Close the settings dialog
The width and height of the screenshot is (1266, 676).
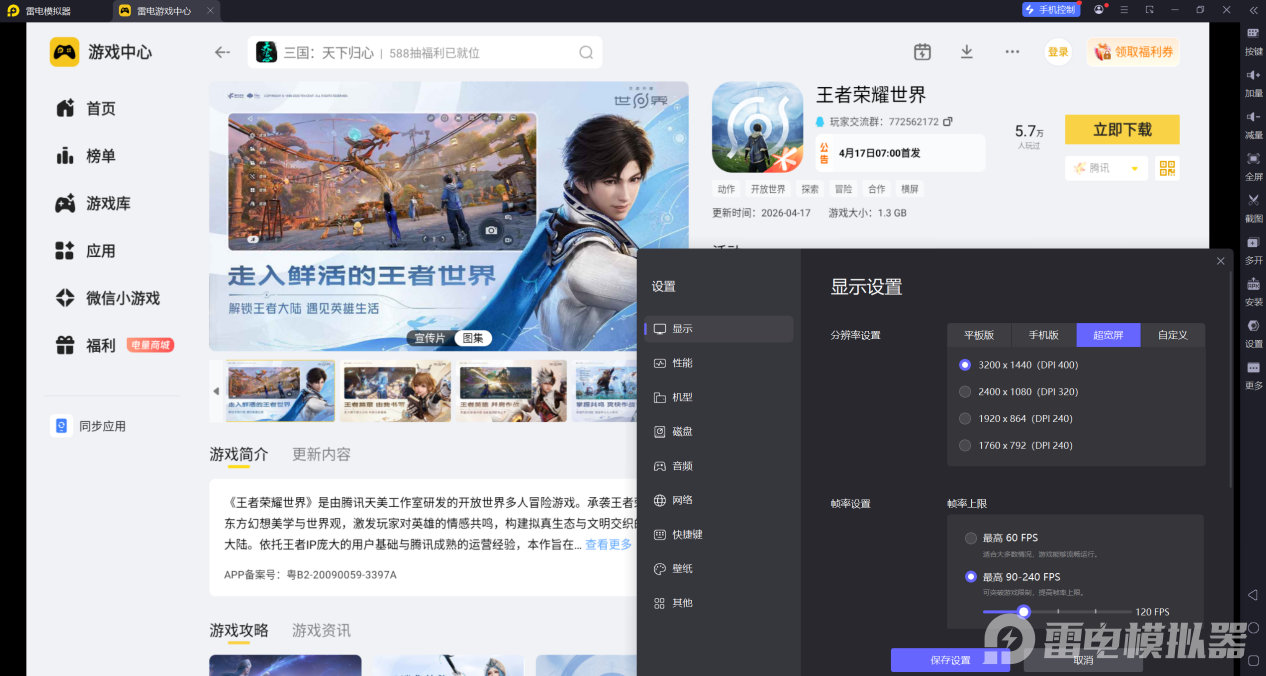[x=1220, y=261]
